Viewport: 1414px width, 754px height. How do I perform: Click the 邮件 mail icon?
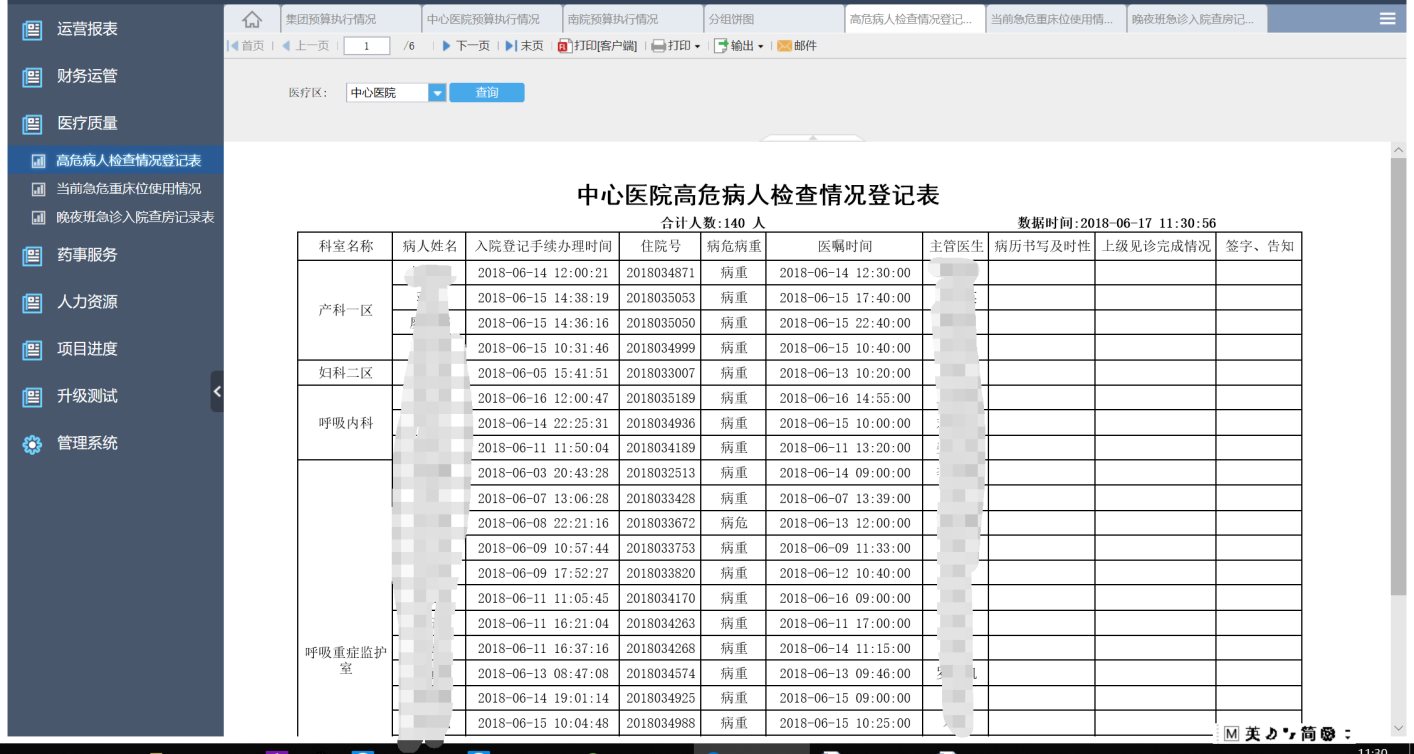coord(797,46)
